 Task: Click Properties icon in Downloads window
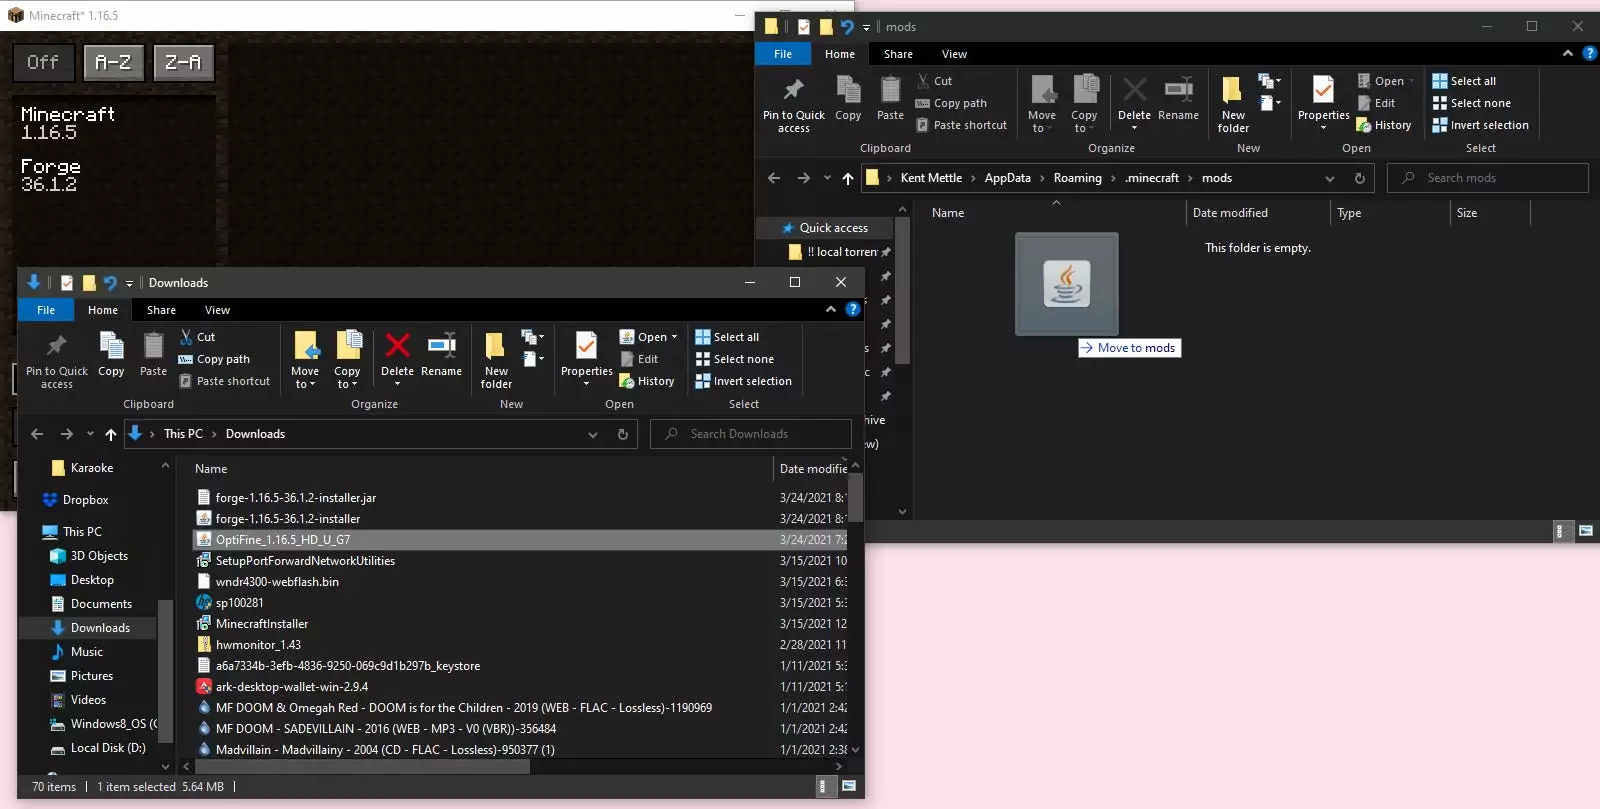(586, 347)
